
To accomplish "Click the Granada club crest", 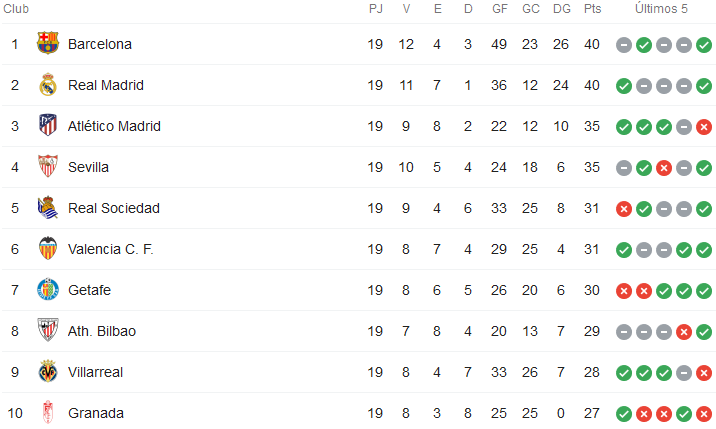I will point(48,413).
